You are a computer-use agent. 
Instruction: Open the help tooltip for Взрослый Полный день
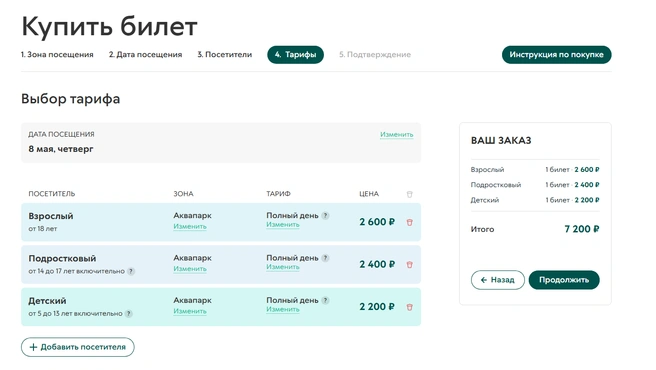pyautogui.click(x=325, y=216)
